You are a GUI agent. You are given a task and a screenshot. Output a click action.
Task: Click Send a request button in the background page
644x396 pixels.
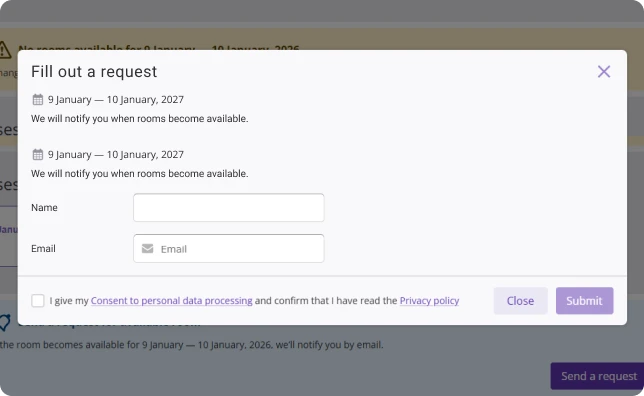pos(598,376)
